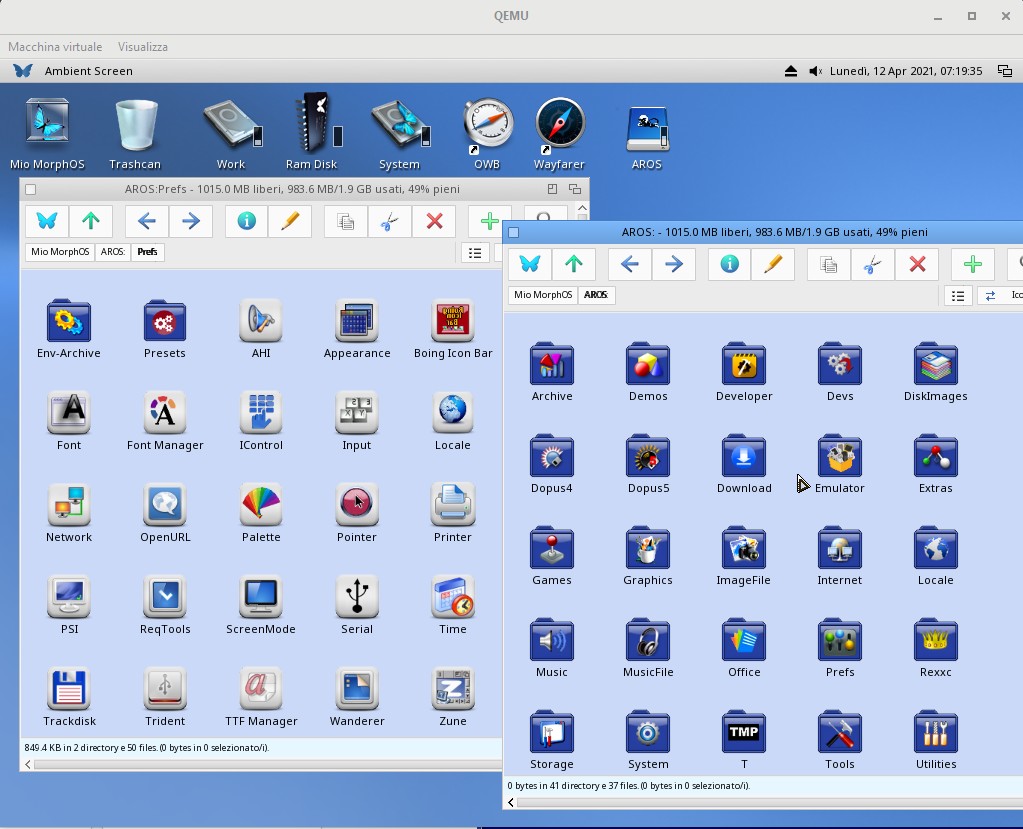Click the pencil rename icon in AROS window

773,264
